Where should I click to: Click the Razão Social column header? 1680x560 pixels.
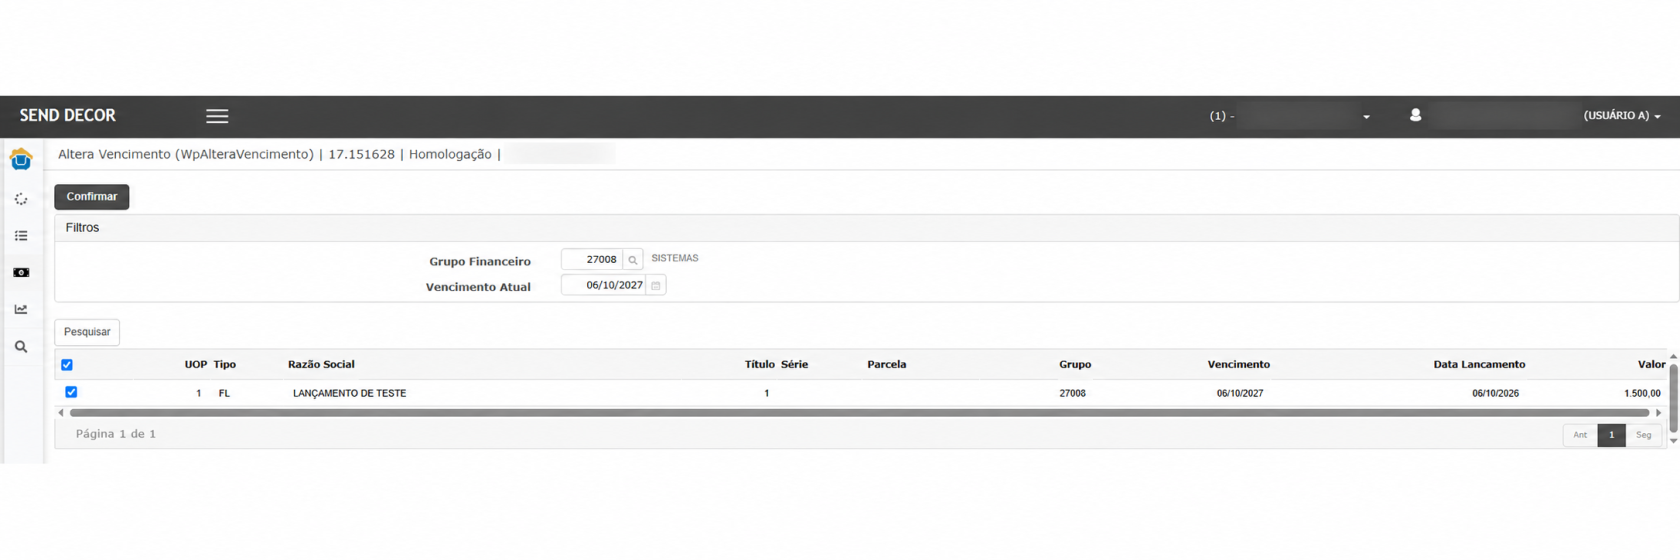tap(321, 365)
